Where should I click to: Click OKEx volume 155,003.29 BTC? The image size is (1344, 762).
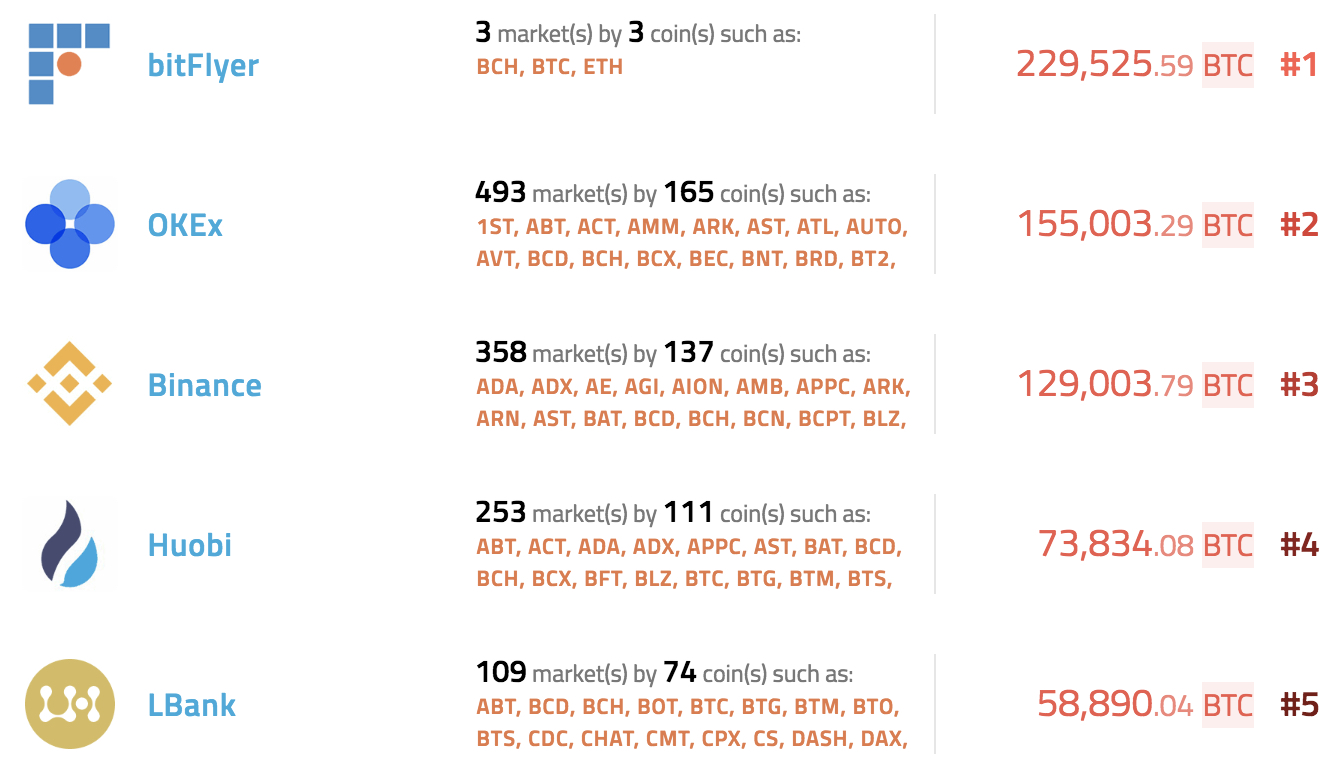click(x=1134, y=225)
